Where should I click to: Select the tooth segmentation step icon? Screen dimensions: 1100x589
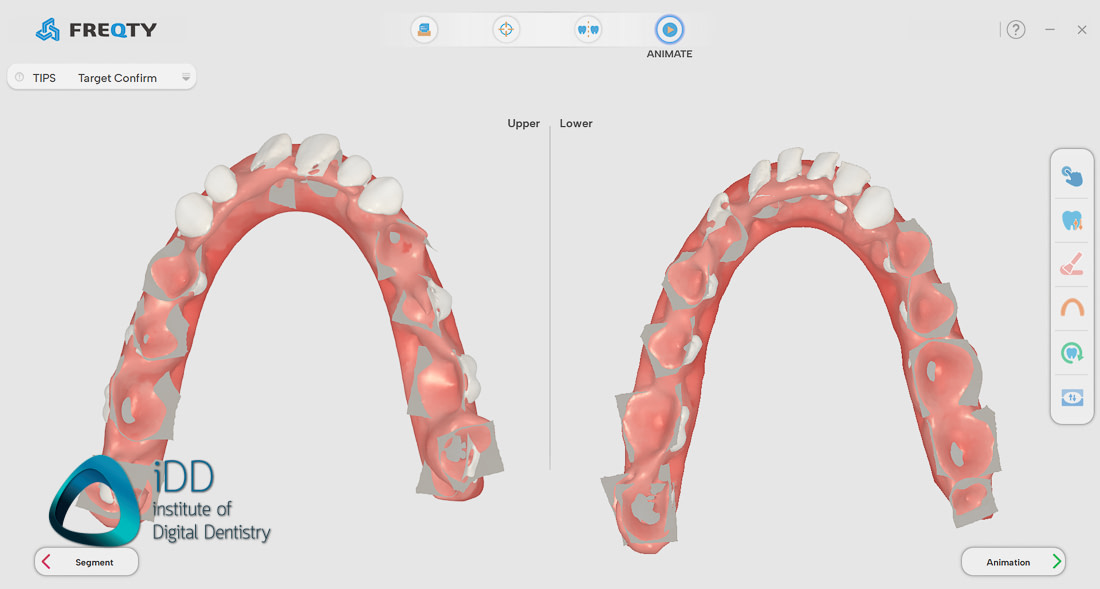pyautogui.click(x=588, y=30)
